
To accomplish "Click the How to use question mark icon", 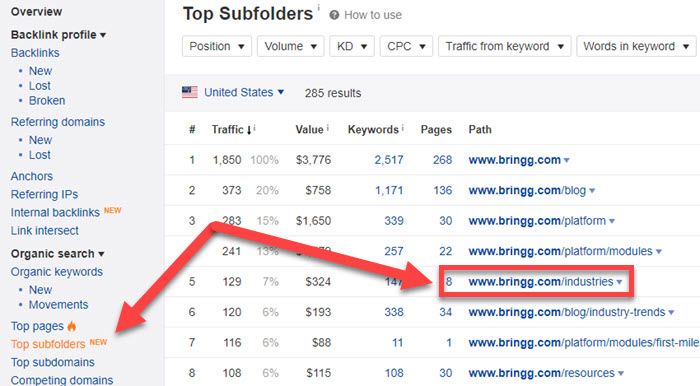I will pyautogui.click(x=334, y=15).
